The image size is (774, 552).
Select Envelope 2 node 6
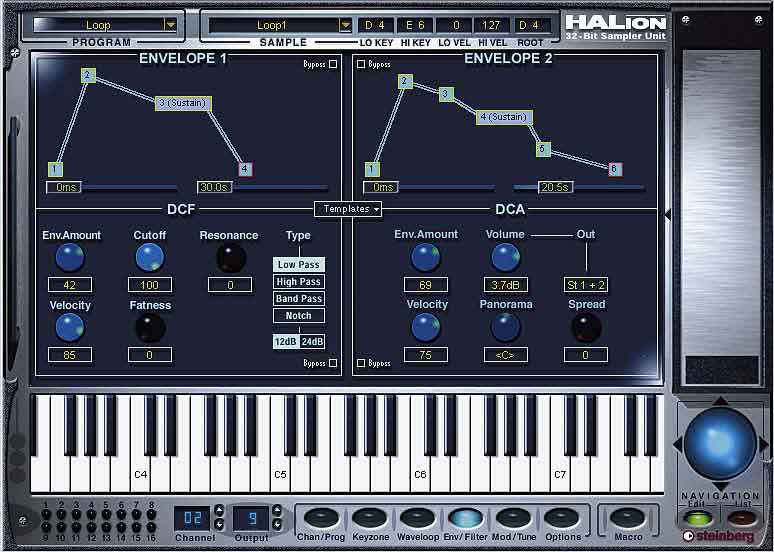(614, 169)
